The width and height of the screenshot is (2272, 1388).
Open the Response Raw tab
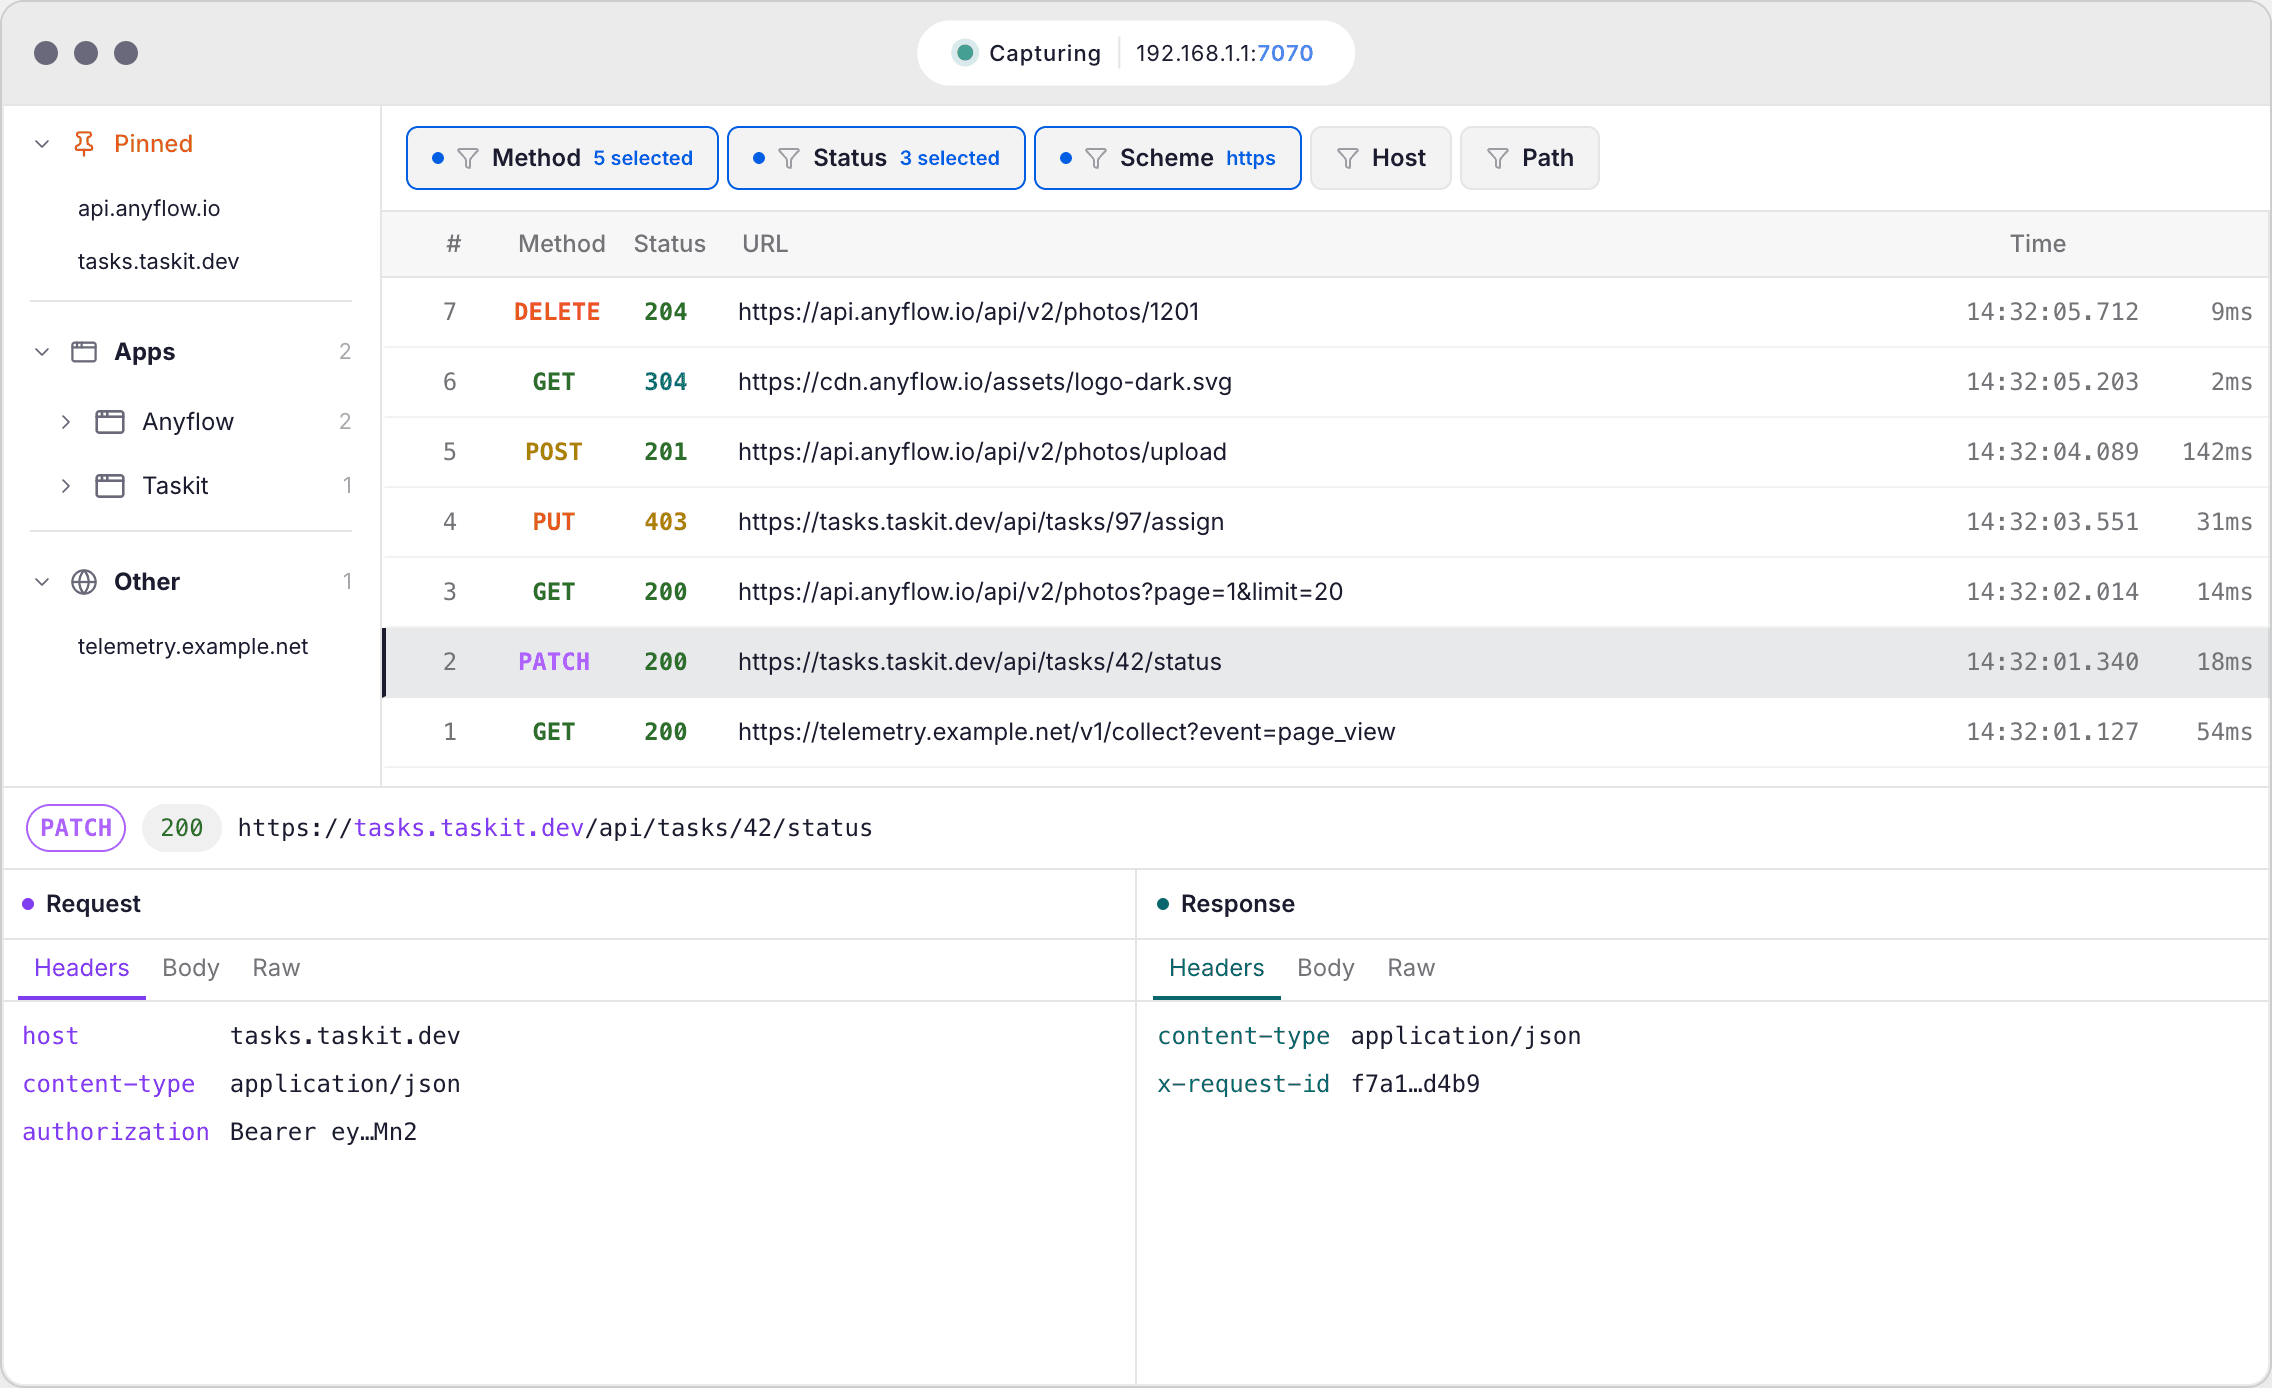pos(1411,968)
